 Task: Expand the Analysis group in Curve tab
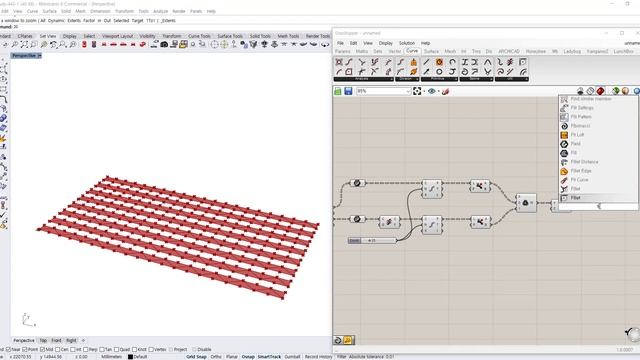363,79
